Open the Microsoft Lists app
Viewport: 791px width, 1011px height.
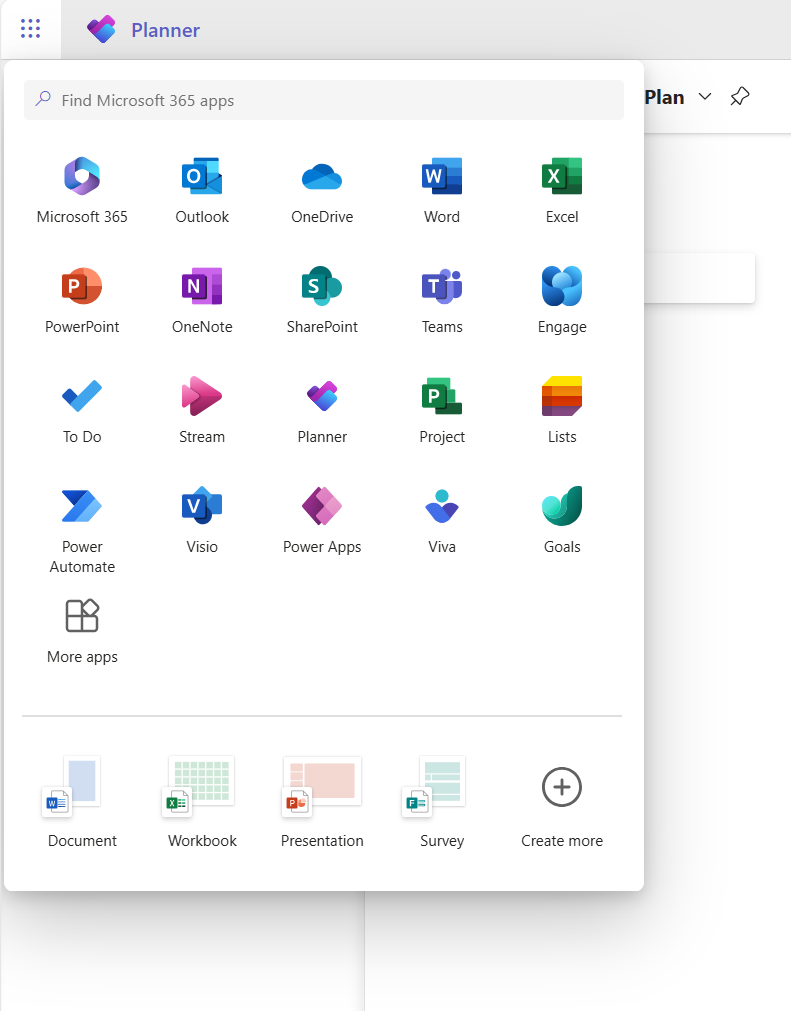[x=562, y=398]
